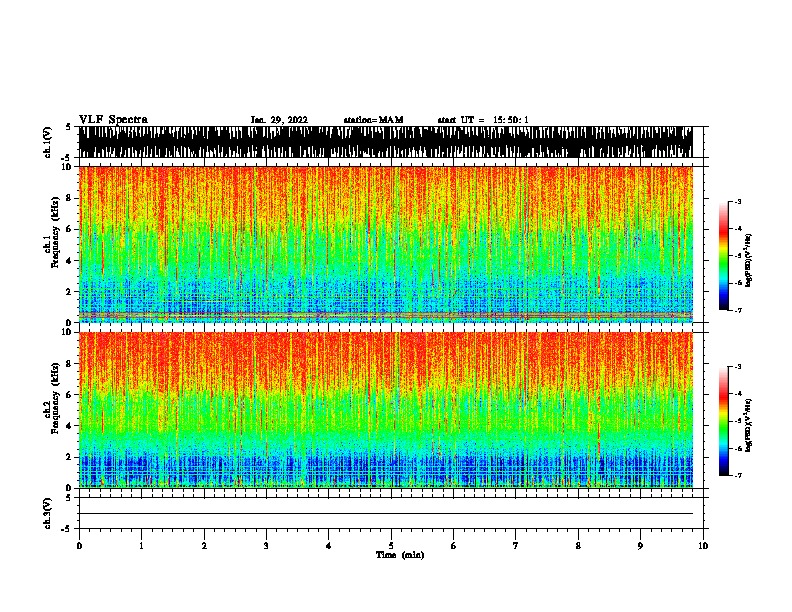
Task: Click time axis tick label 3
Action: 266,546
